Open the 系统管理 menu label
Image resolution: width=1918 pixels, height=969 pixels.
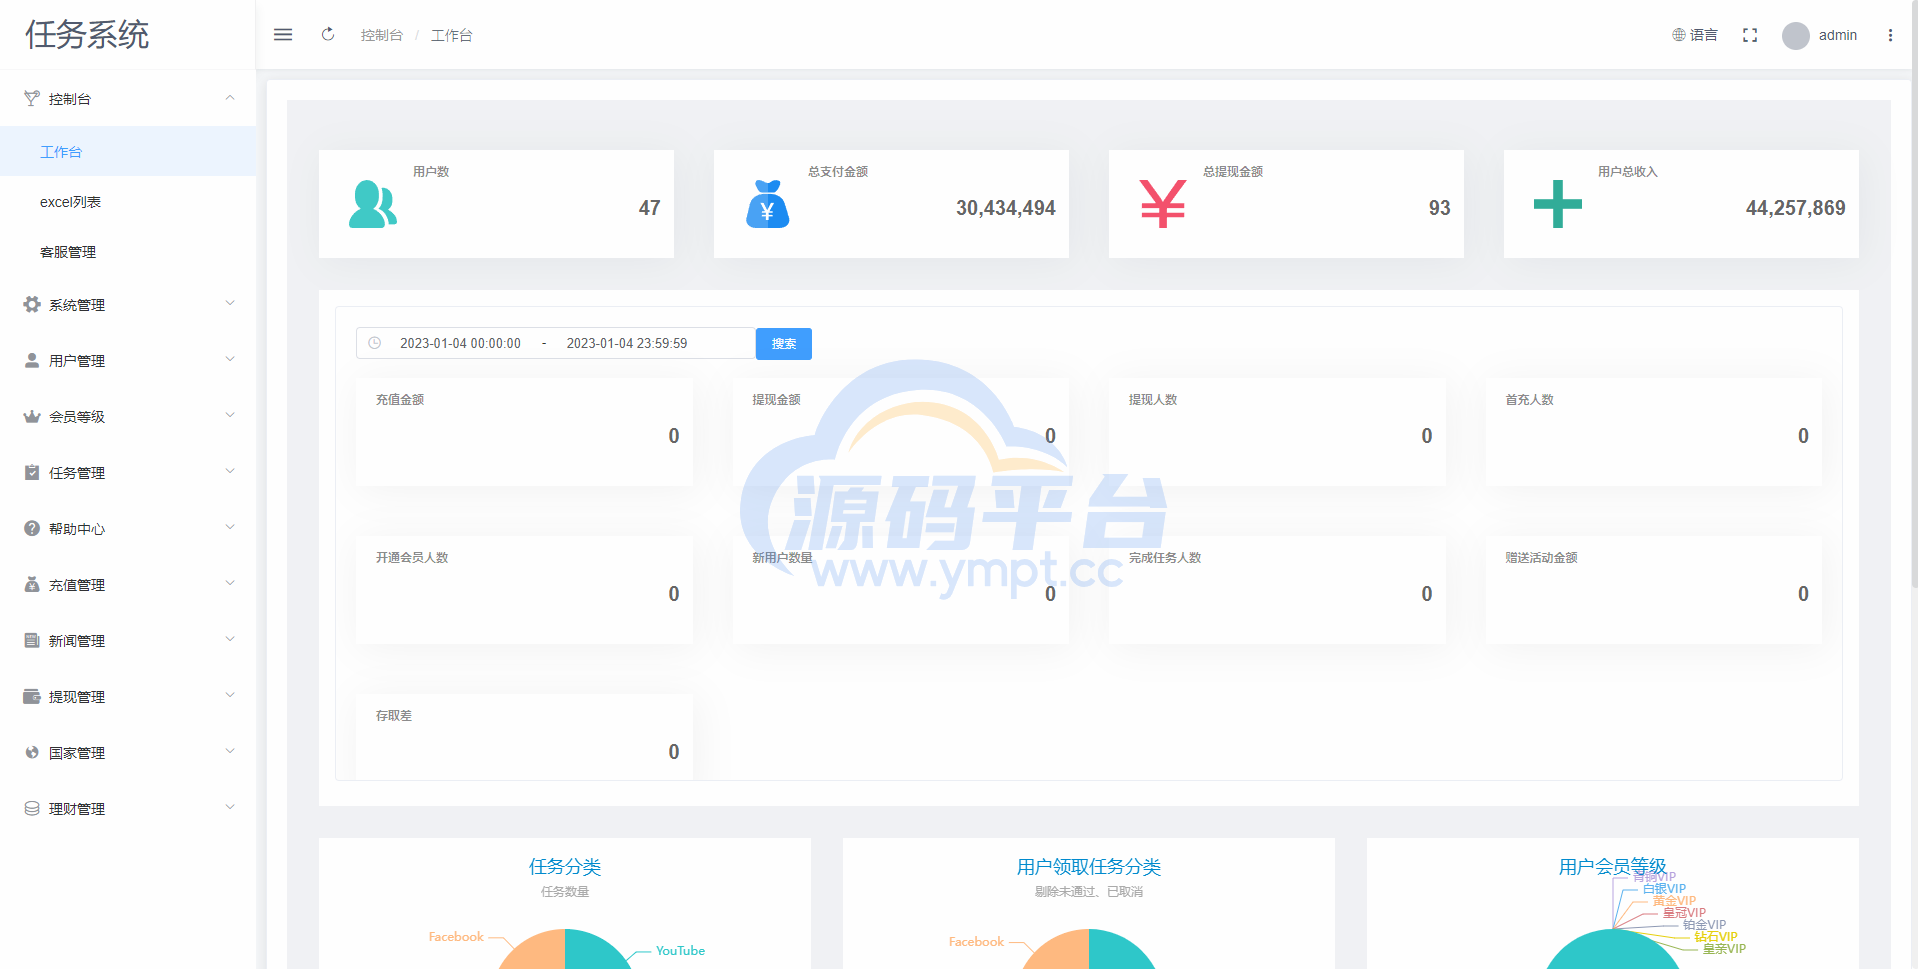tap(77, 305)
